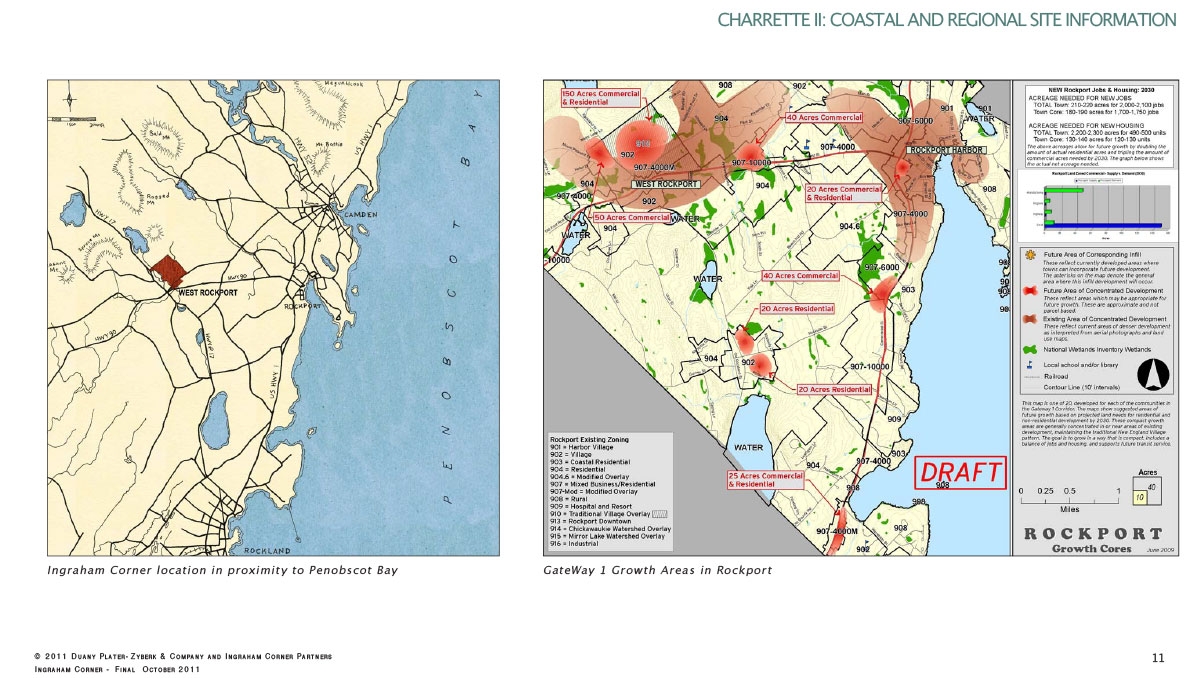The width and height of the screenshot is (1200, 678).
Task: Click the 50 Acres Commercial callout
Action: [631, 217]
